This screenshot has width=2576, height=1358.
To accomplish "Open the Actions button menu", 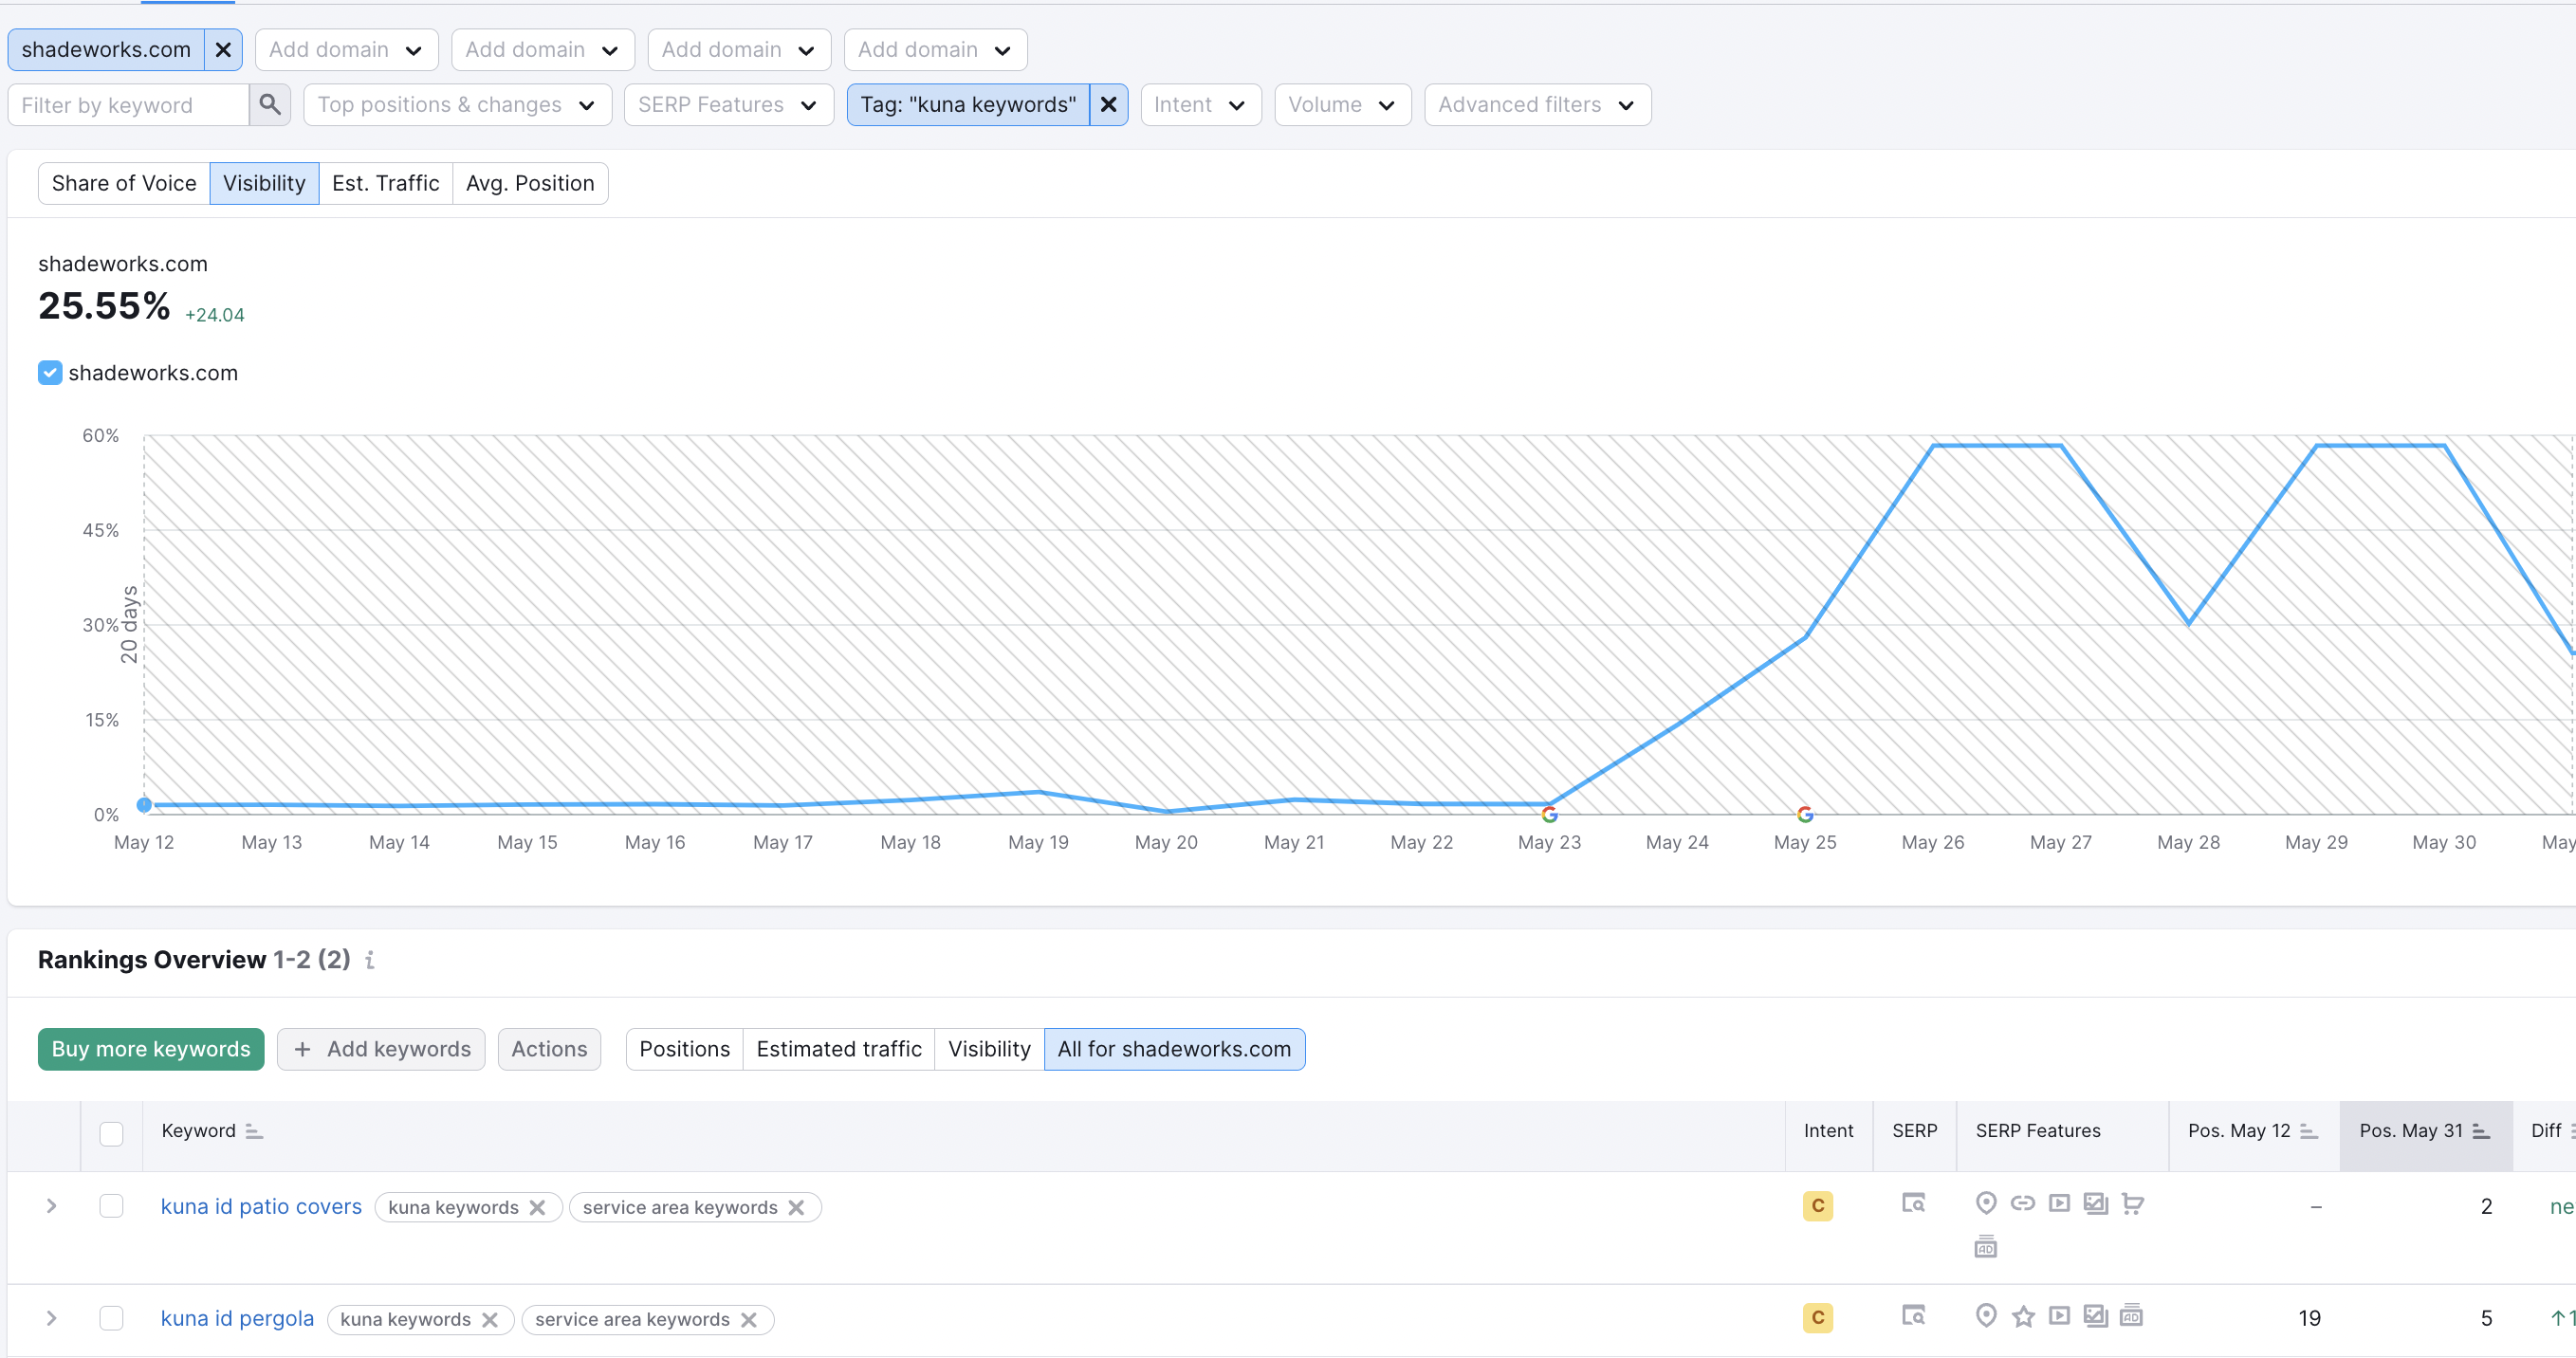I will click(x=549, y=1049).
